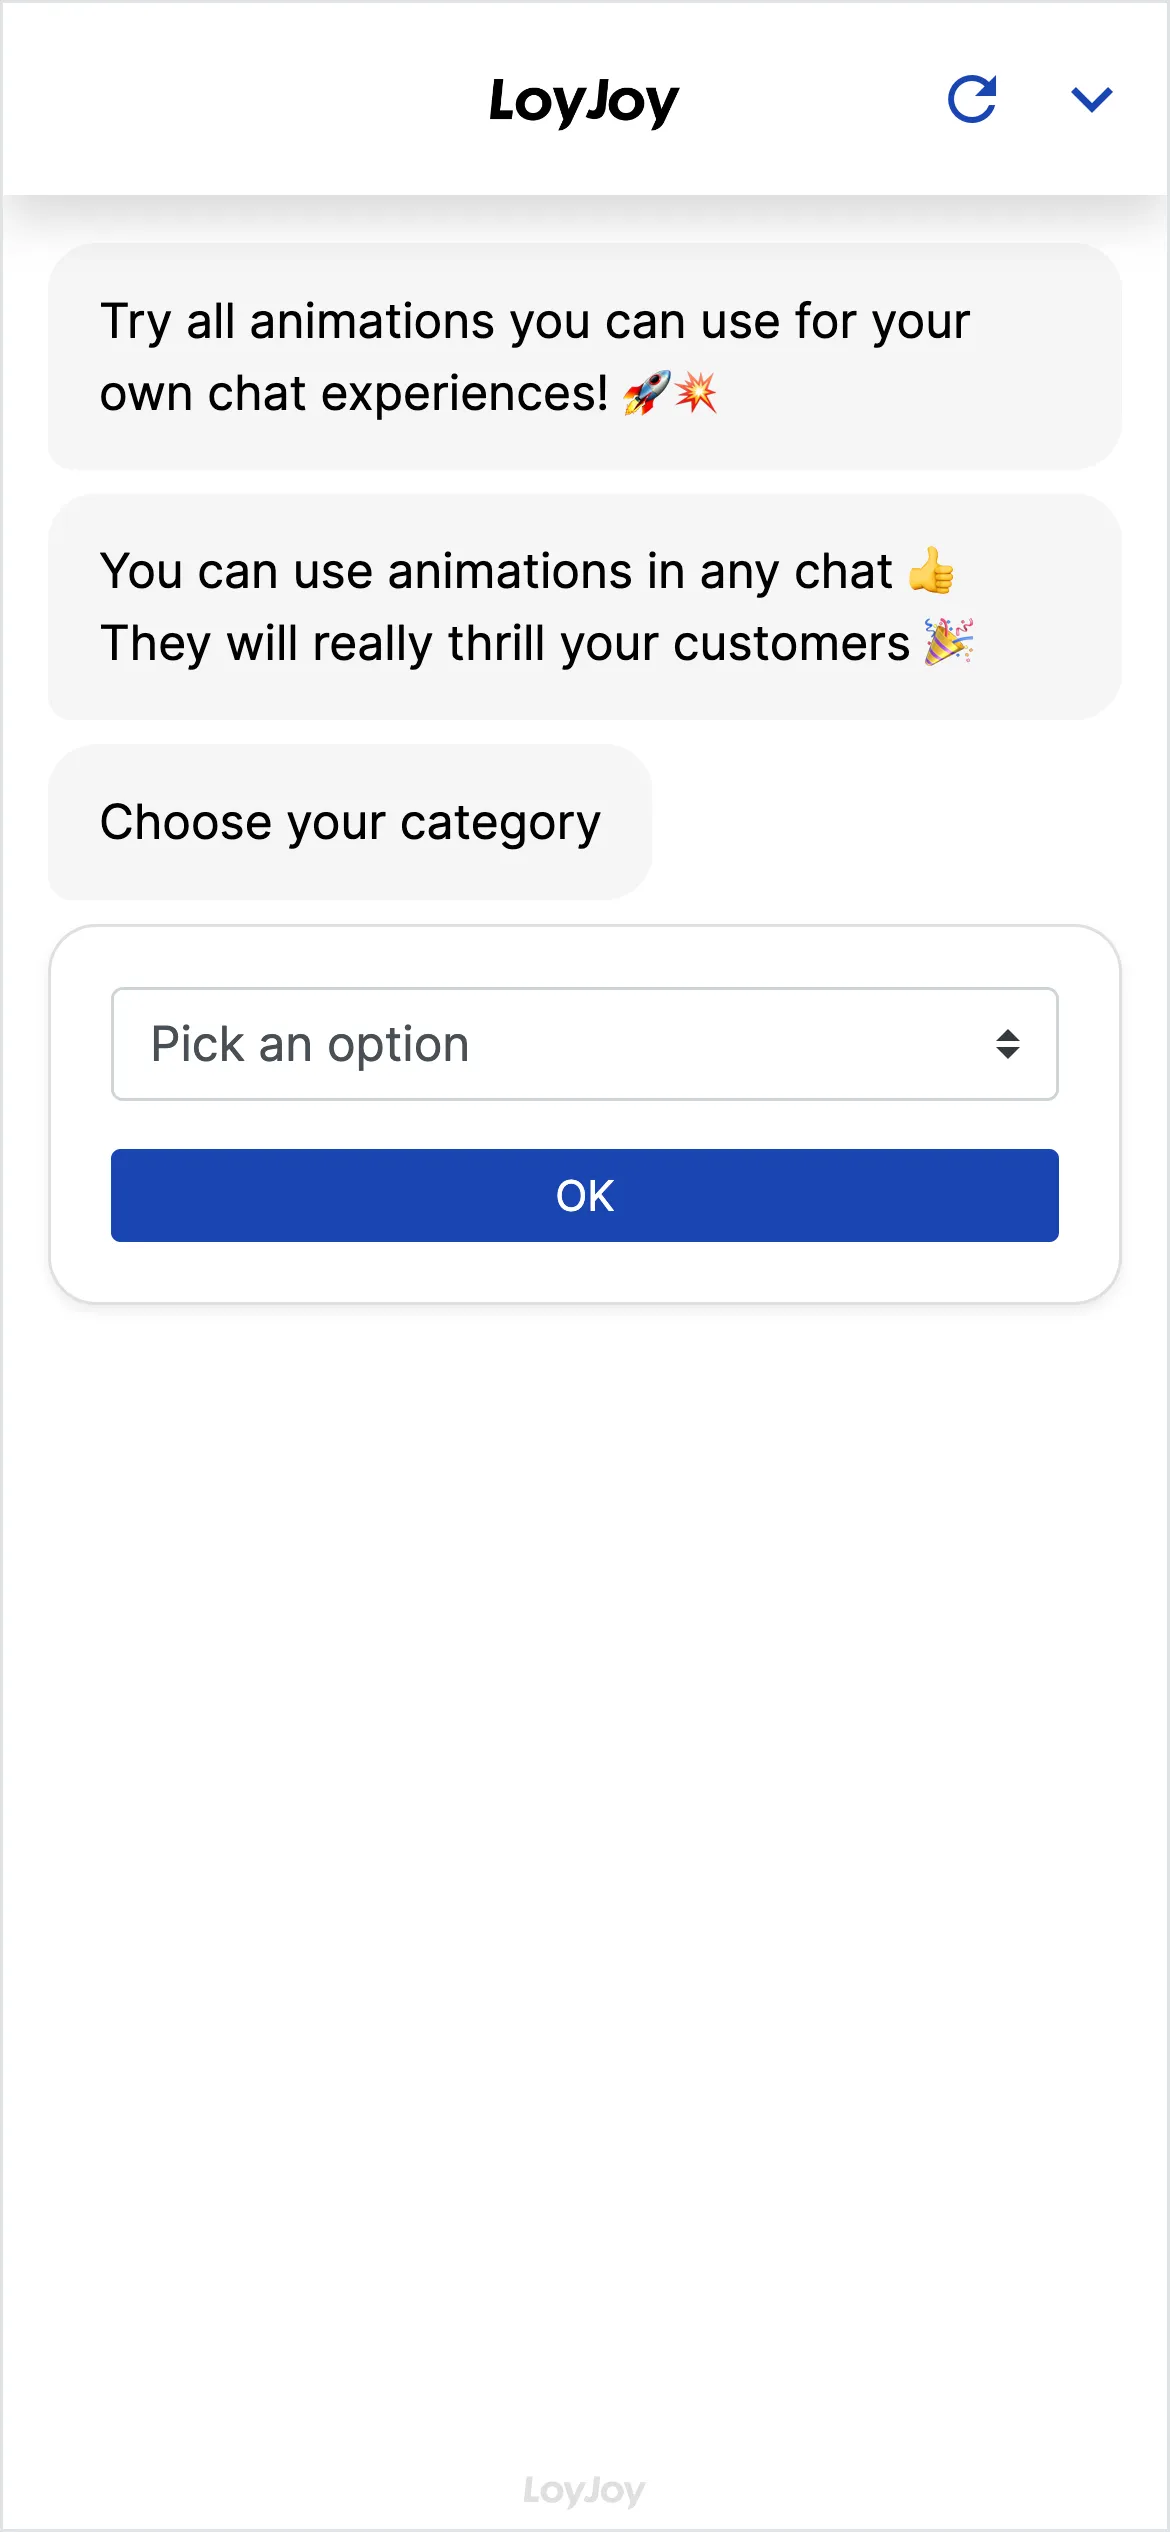Viewport: 1170px width, 2532px height.
Task: Click 'They will really thrill your customers' text
Action: click(x=505, y=643)
